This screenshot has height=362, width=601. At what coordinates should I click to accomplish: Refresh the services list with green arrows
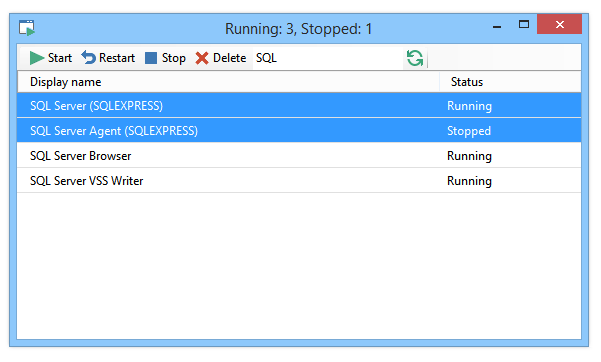(x=415, y=58)
